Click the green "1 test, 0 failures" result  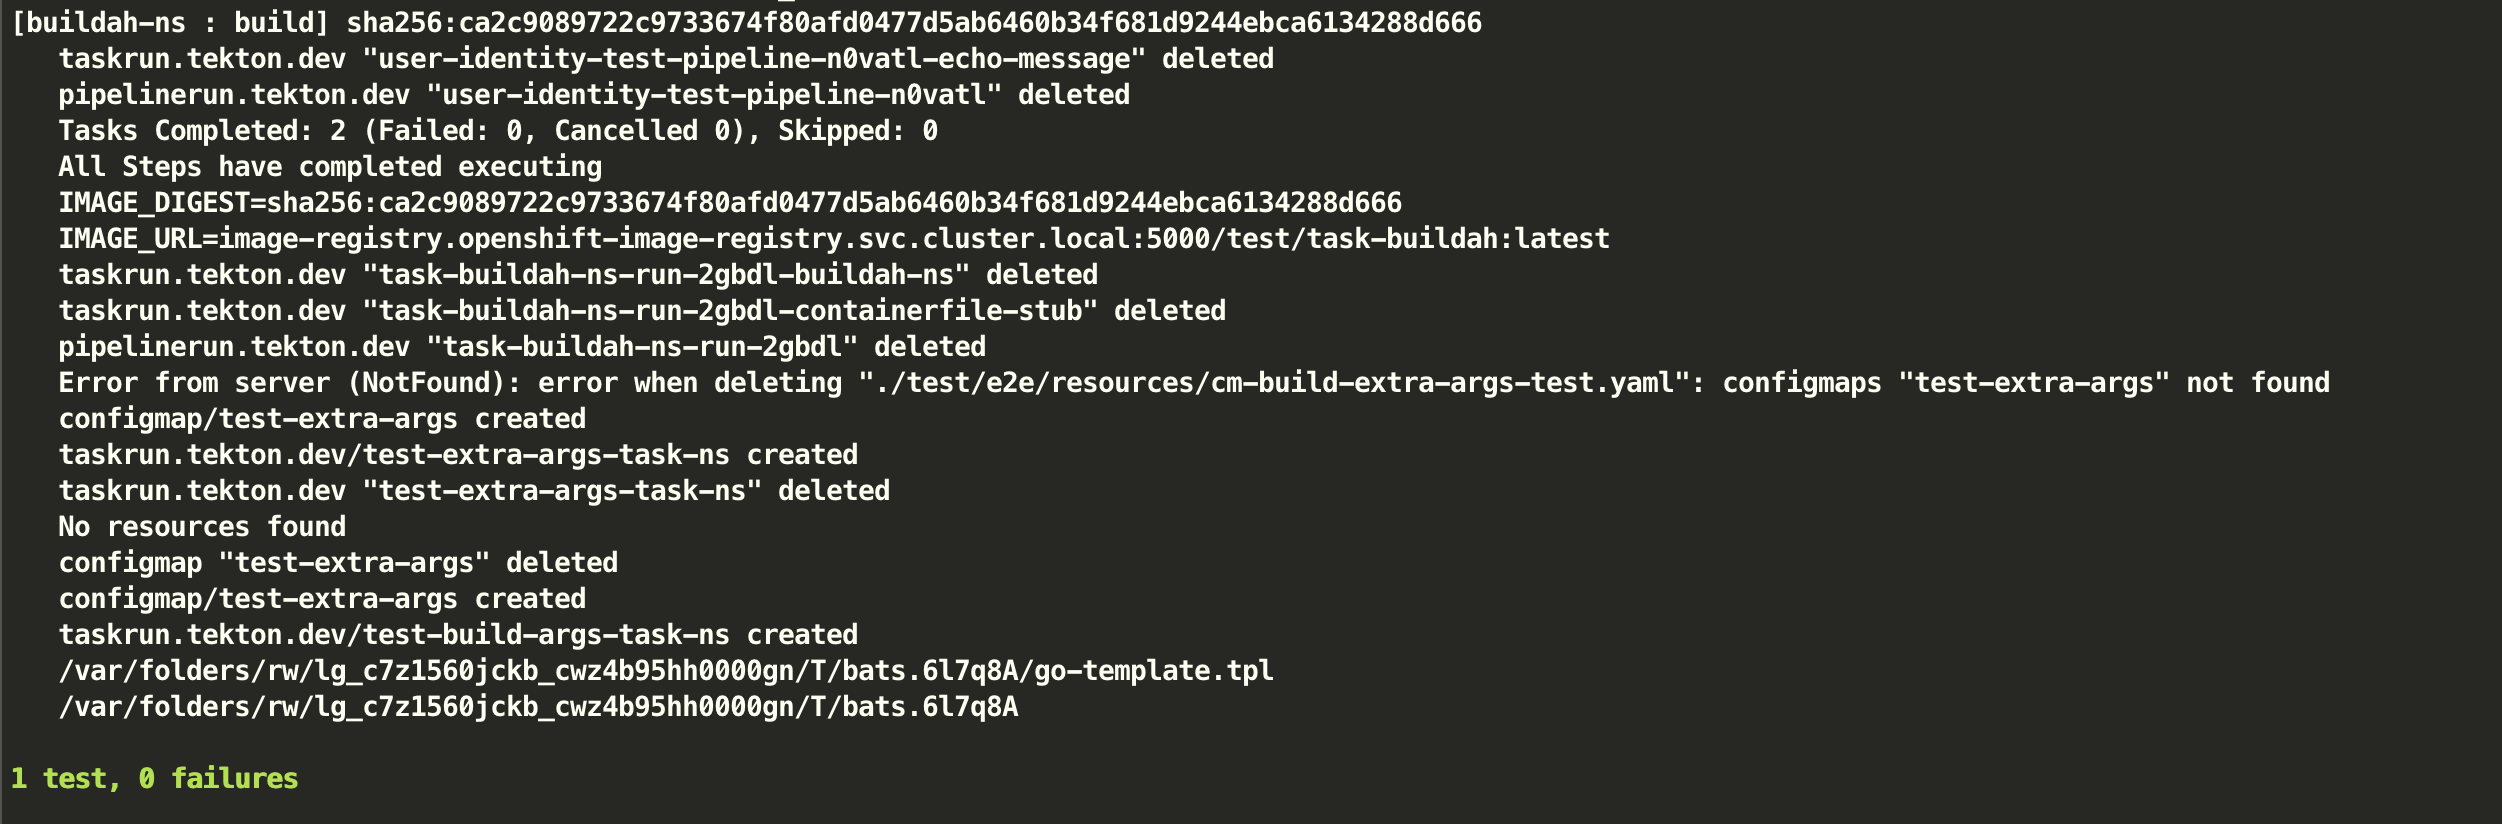point(154,779)
